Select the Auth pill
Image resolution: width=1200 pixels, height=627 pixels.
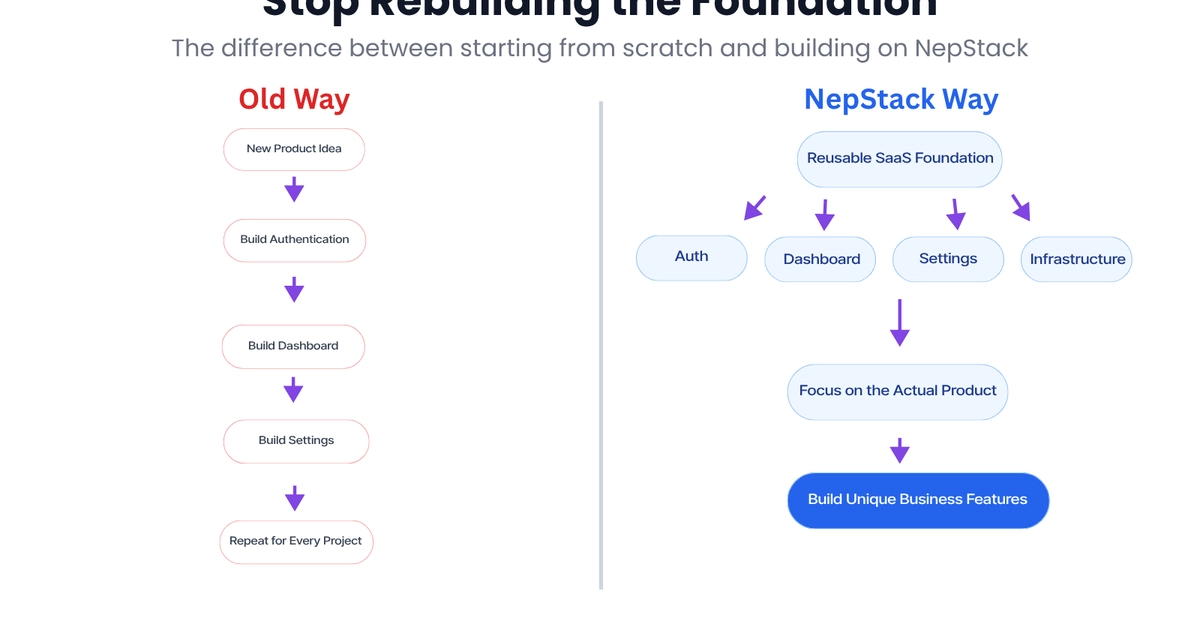pyautogui.click(x=692, y=258)
